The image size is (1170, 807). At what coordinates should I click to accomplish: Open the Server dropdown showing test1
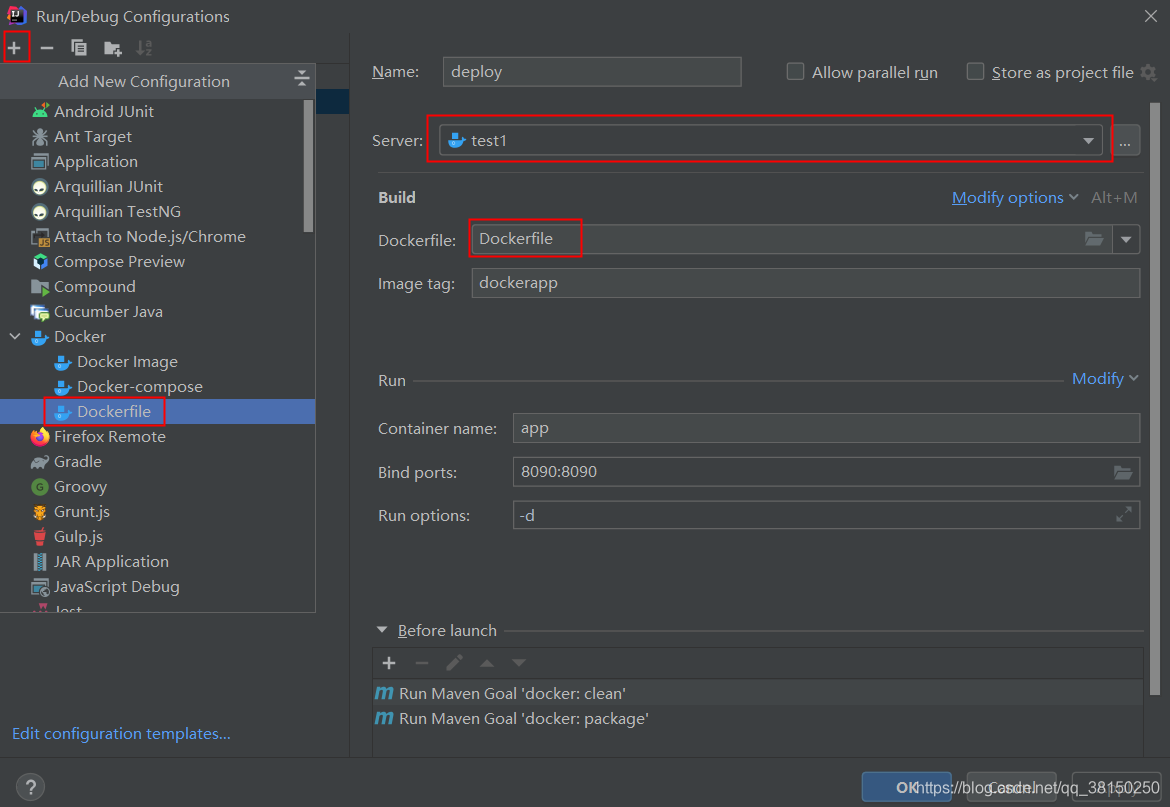click(x=1088, y=140)
